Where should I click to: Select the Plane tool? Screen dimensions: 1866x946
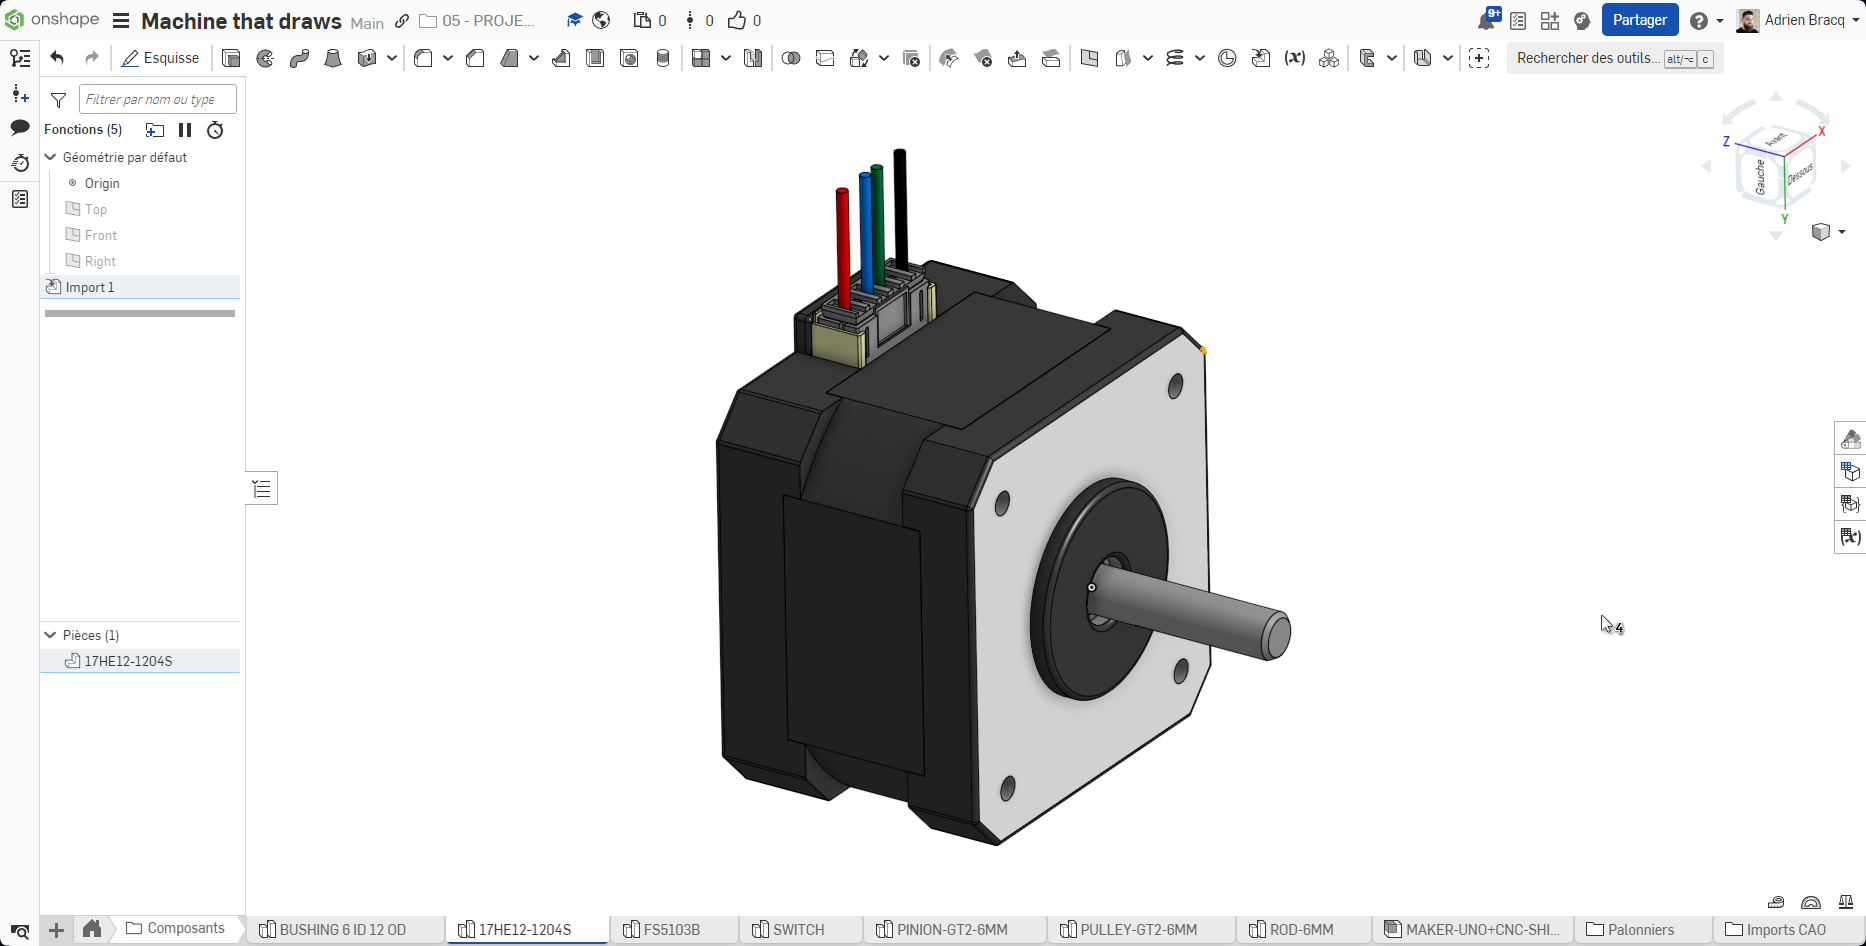tap(1089, 58)
